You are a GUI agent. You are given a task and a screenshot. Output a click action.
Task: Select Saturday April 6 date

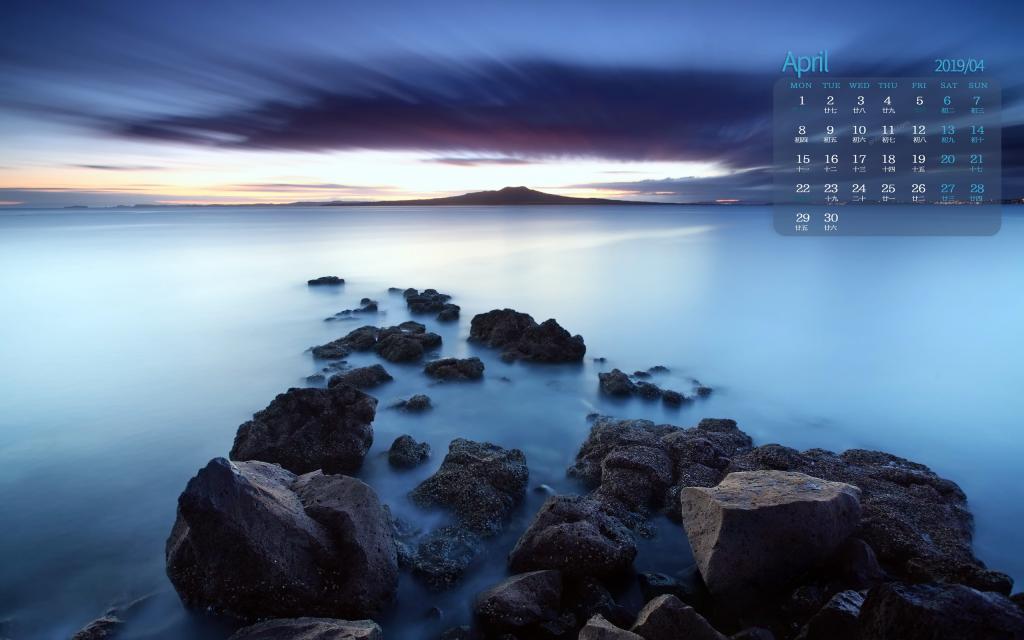947,102
